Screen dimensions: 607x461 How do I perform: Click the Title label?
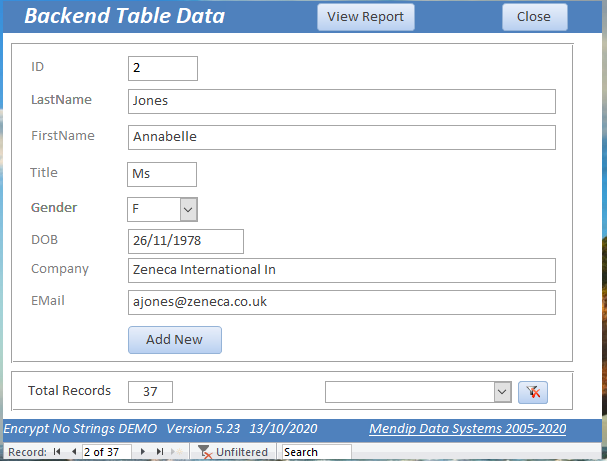(x=44, y=173)
